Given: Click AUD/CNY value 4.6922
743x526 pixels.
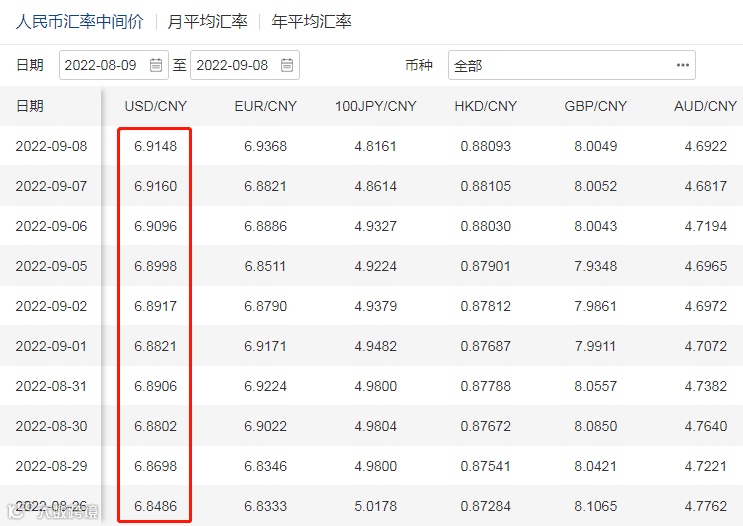Looking at the screenshot, I should click(706, 146).
